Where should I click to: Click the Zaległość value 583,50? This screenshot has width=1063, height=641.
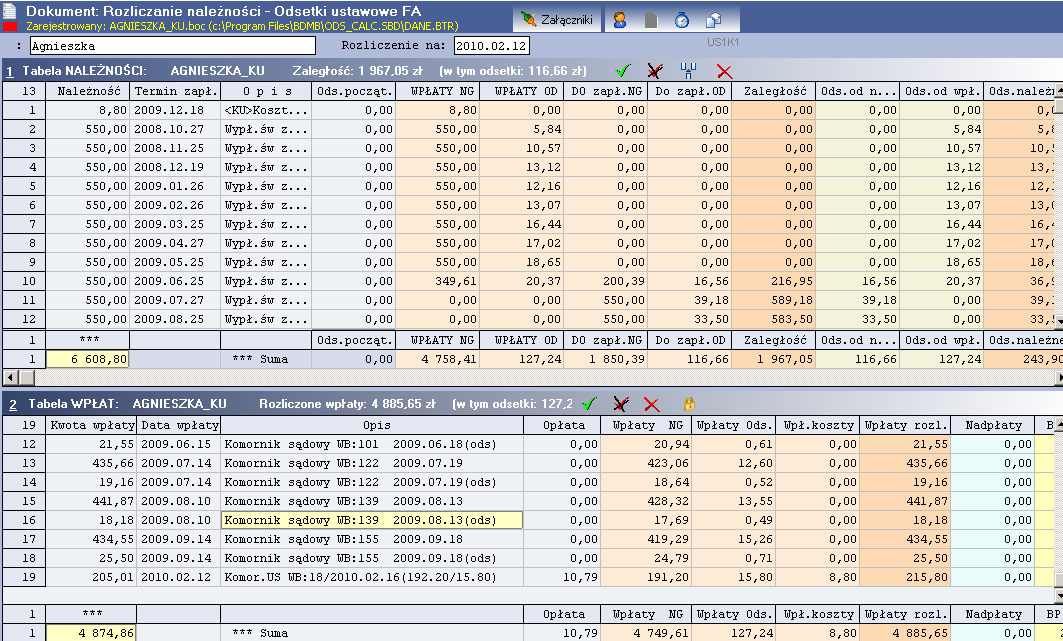(774, 318)
